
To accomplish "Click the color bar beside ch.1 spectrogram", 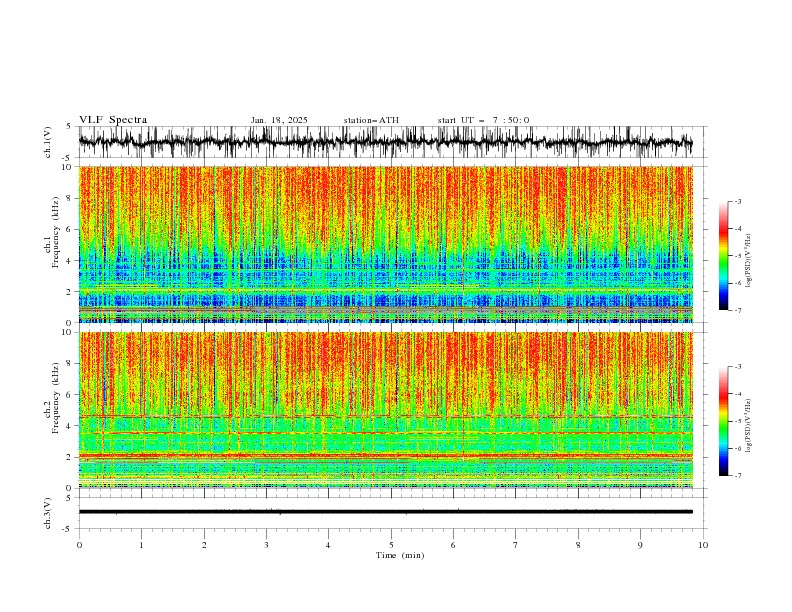I will (x=723, y=256).
